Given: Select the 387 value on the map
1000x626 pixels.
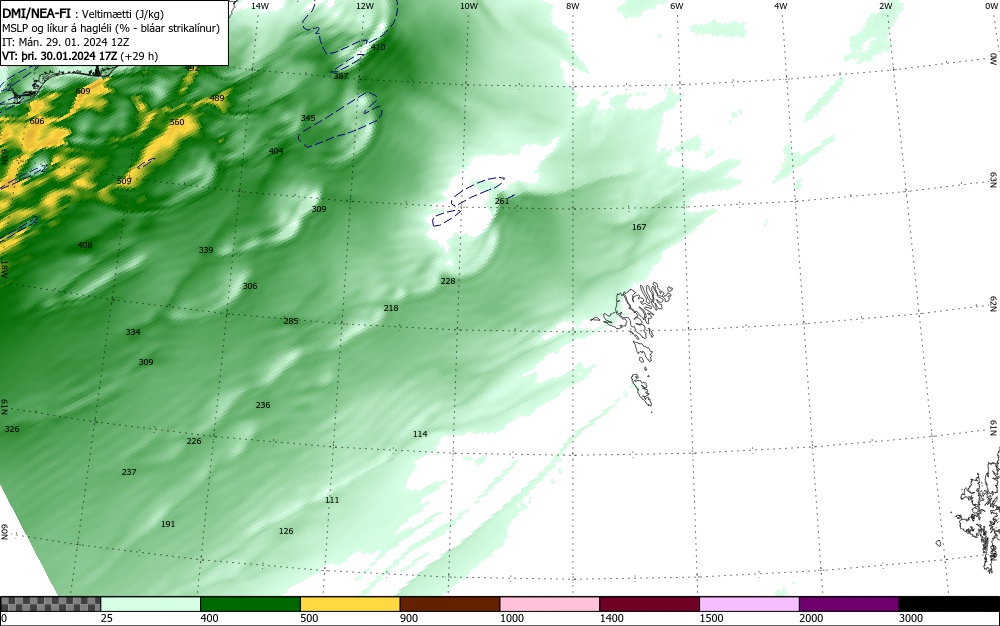Looking at the screenshot, I should (341, 76).
